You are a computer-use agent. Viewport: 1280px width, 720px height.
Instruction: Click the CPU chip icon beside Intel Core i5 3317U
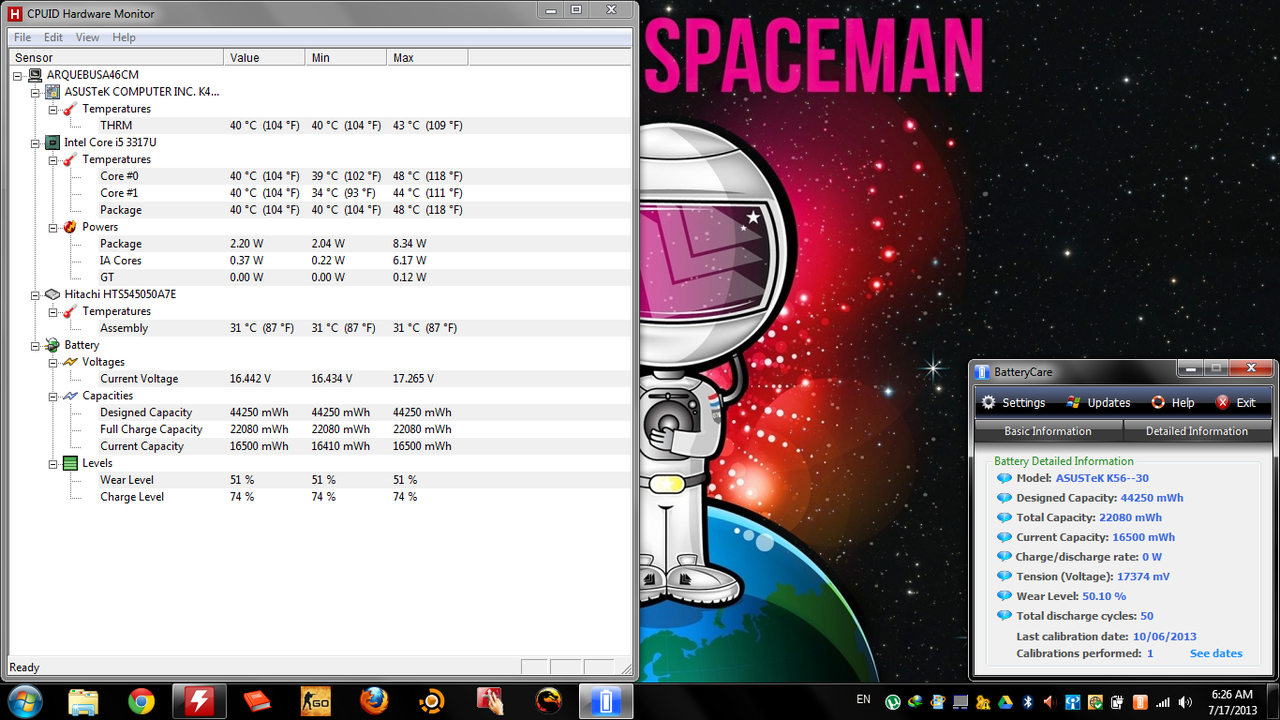(x=53, y=142)
